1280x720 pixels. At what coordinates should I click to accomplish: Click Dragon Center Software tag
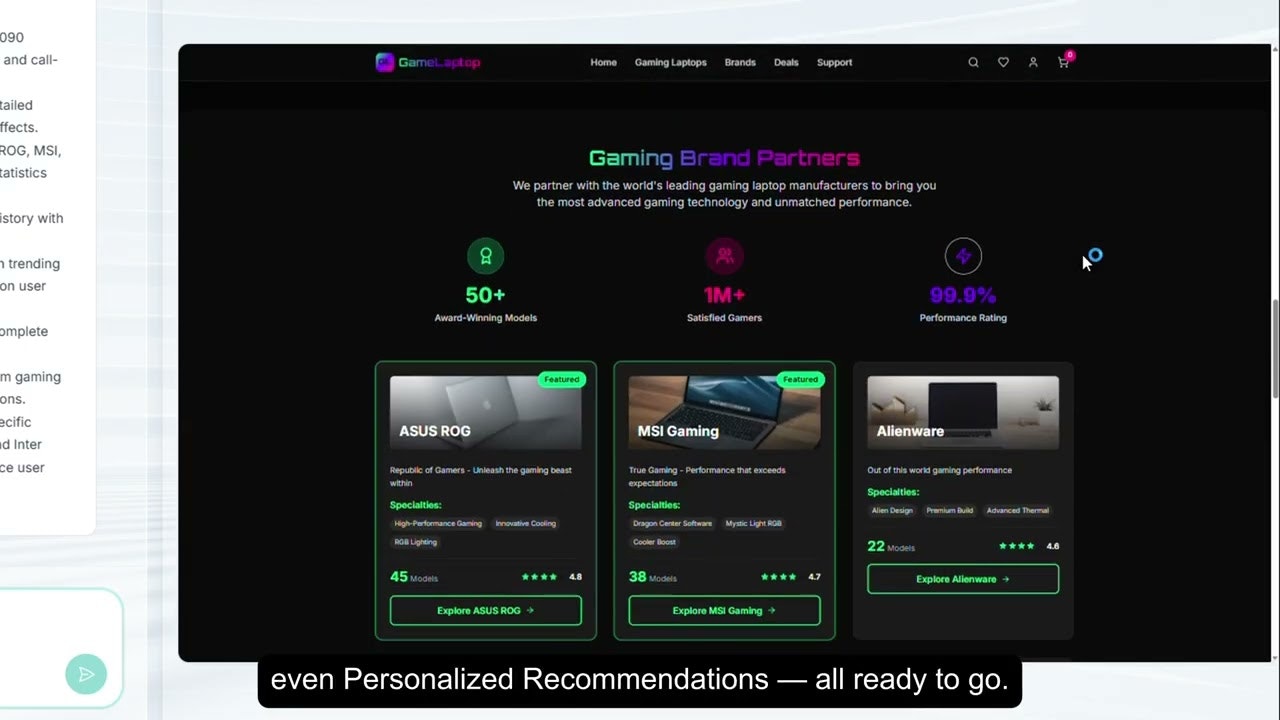[672, 523]
